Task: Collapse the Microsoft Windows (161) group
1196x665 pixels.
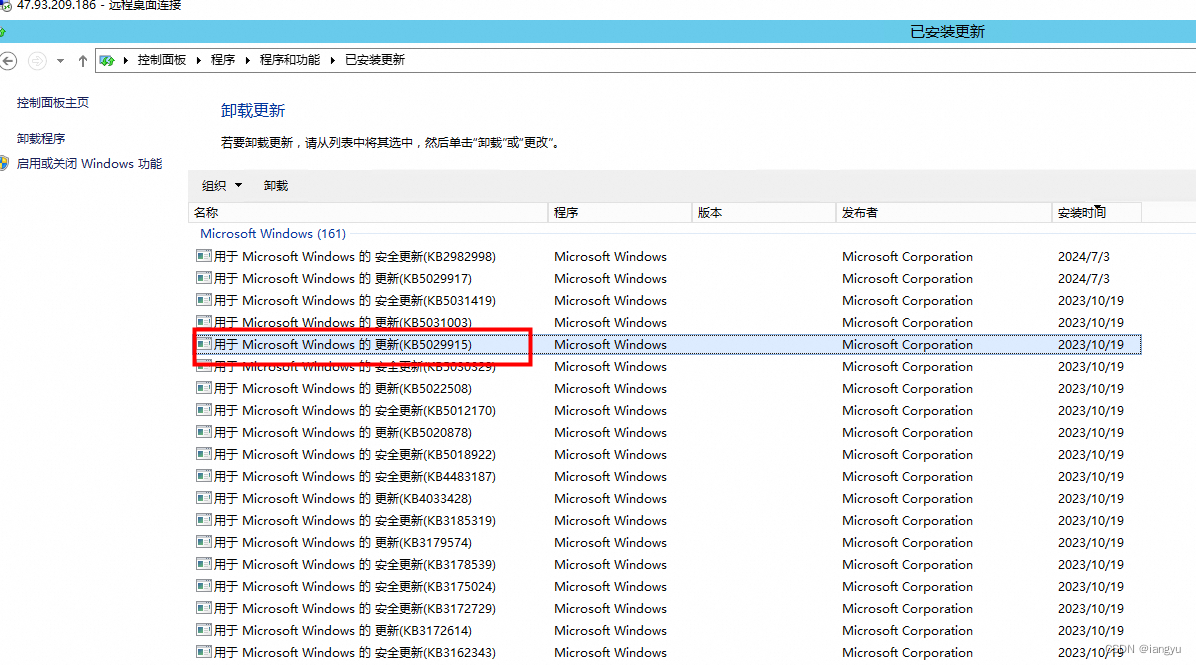Action: (272, 233)
